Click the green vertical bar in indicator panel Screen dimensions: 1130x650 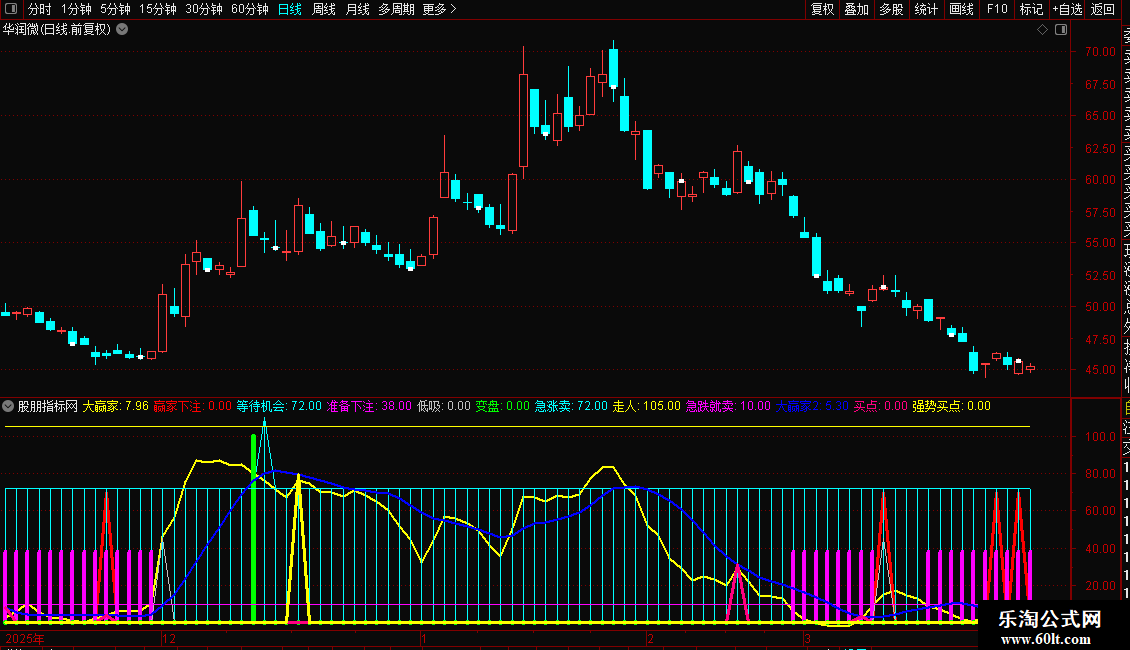(253, 530)
